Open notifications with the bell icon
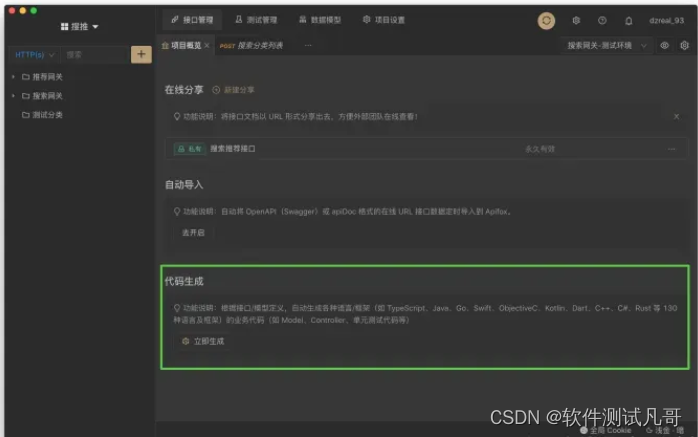The height and width of the screenshot is (437, 698). coord(628,20)
